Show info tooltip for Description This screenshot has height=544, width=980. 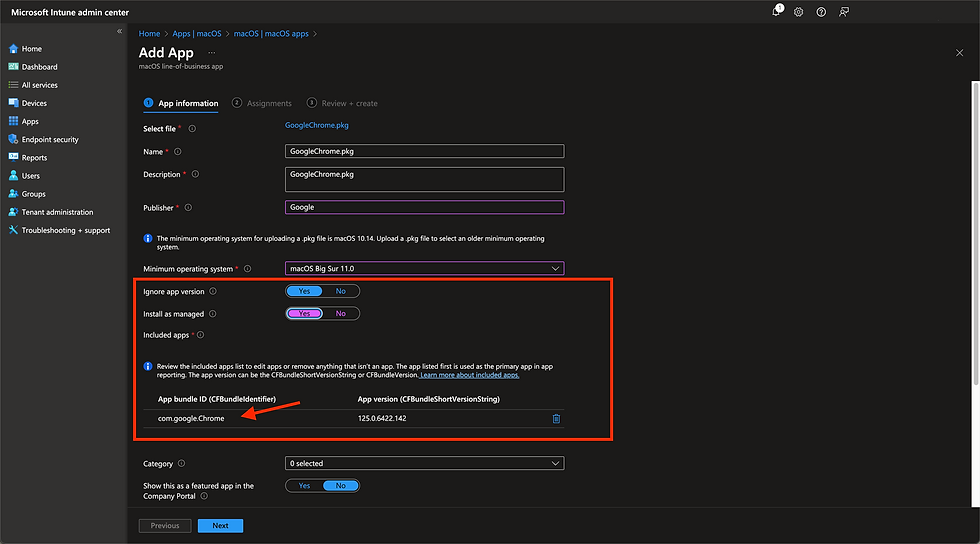195,174
